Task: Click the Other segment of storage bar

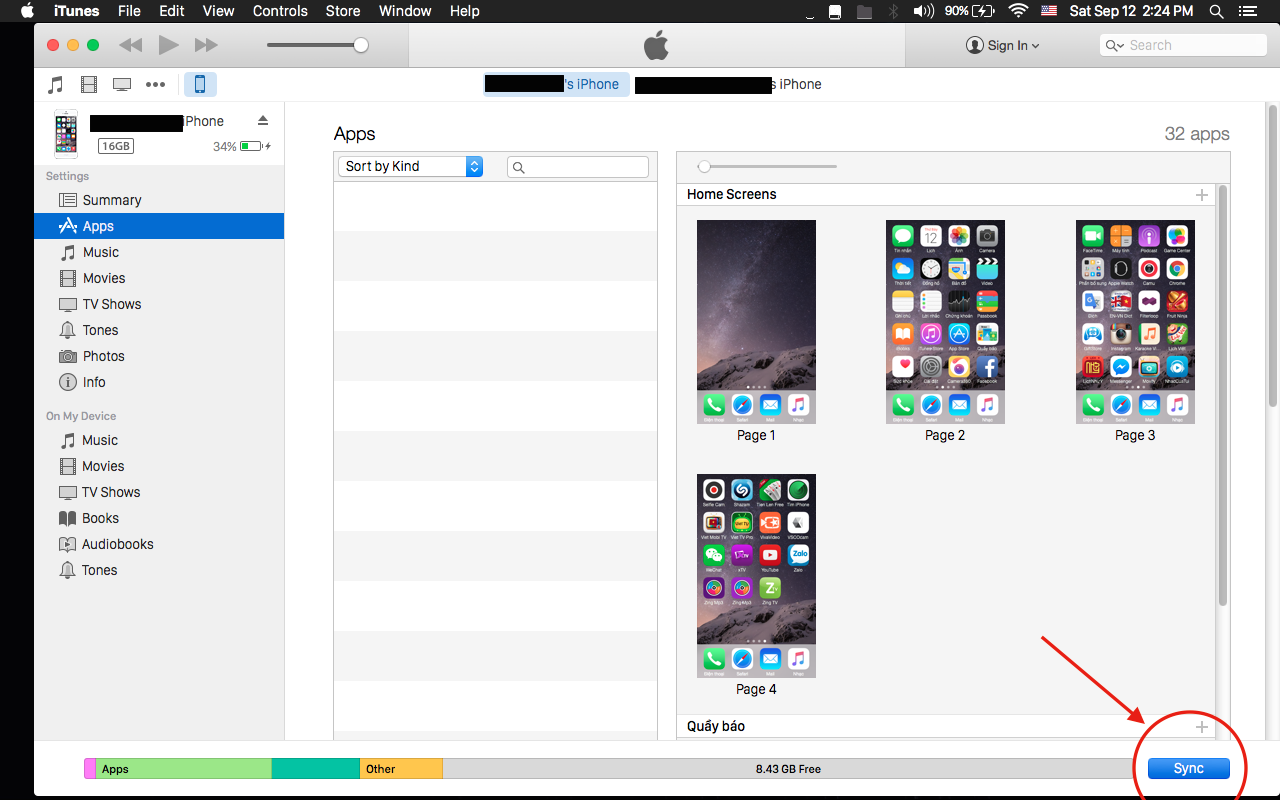Action: pos(401,769)
